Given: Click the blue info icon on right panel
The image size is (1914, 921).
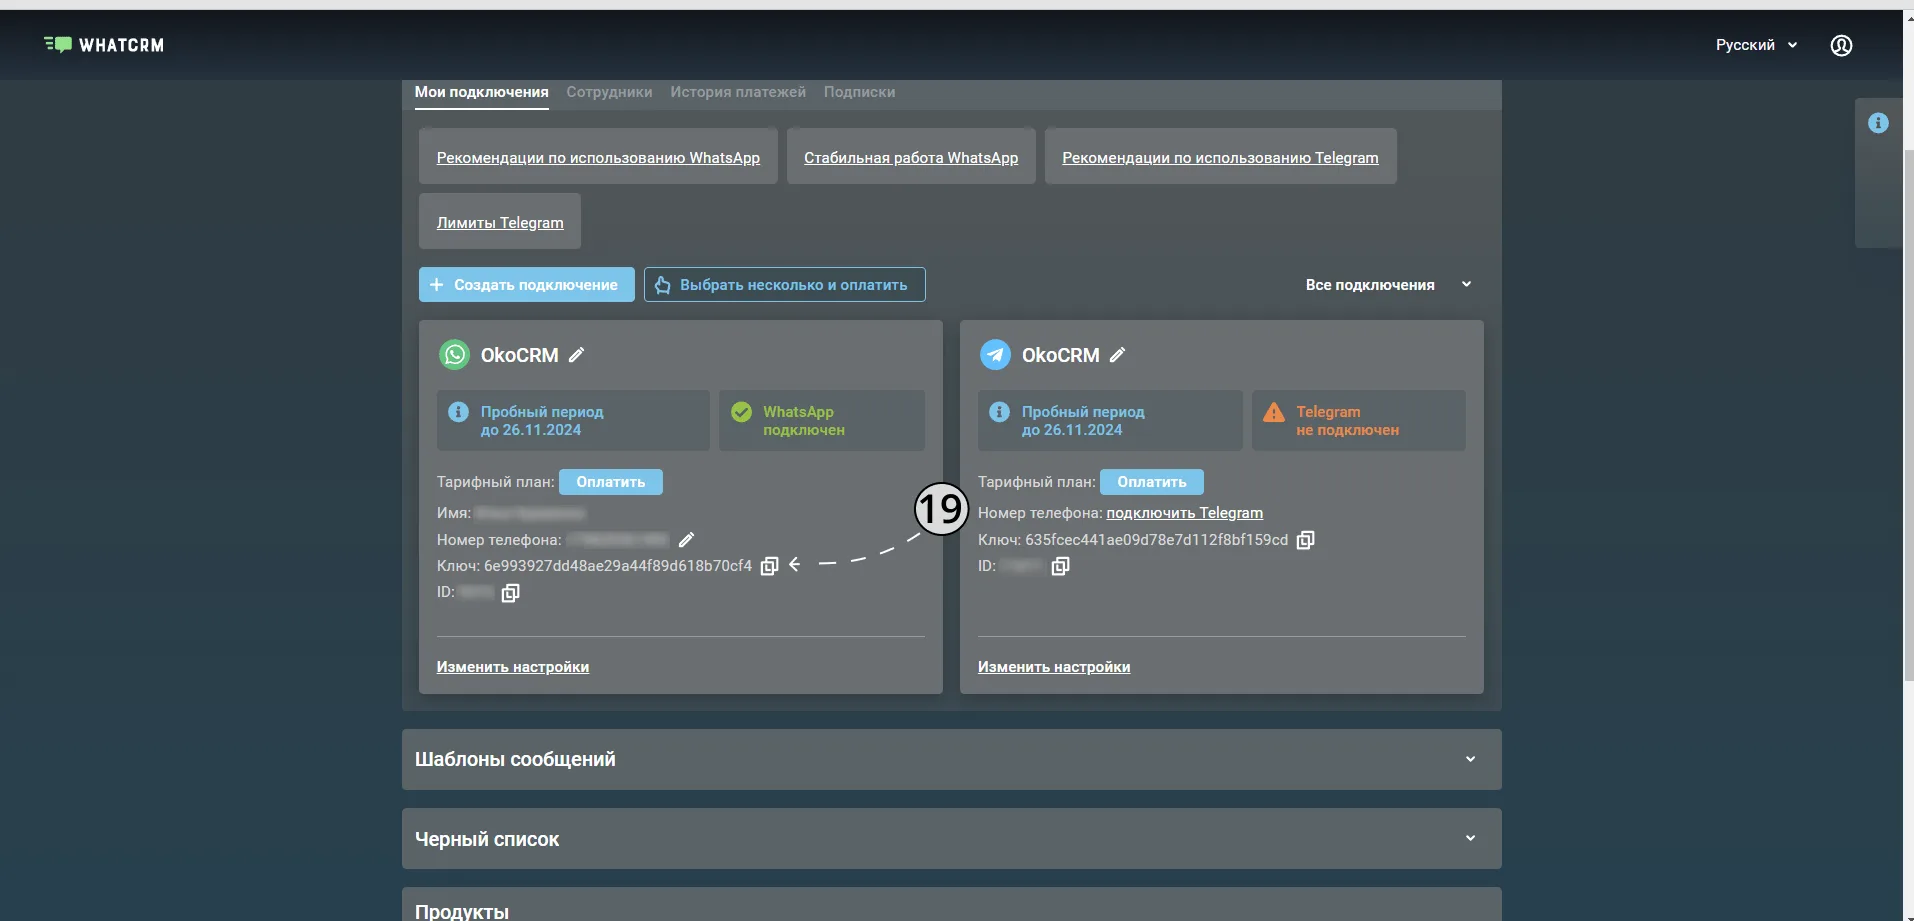Looking at the screenshot, I should coord(1878,123).
